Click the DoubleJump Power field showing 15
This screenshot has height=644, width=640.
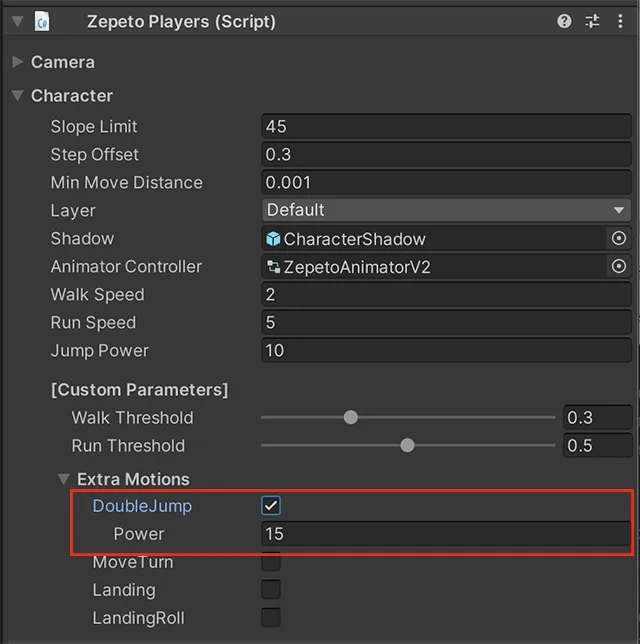[x=446, y=534]
